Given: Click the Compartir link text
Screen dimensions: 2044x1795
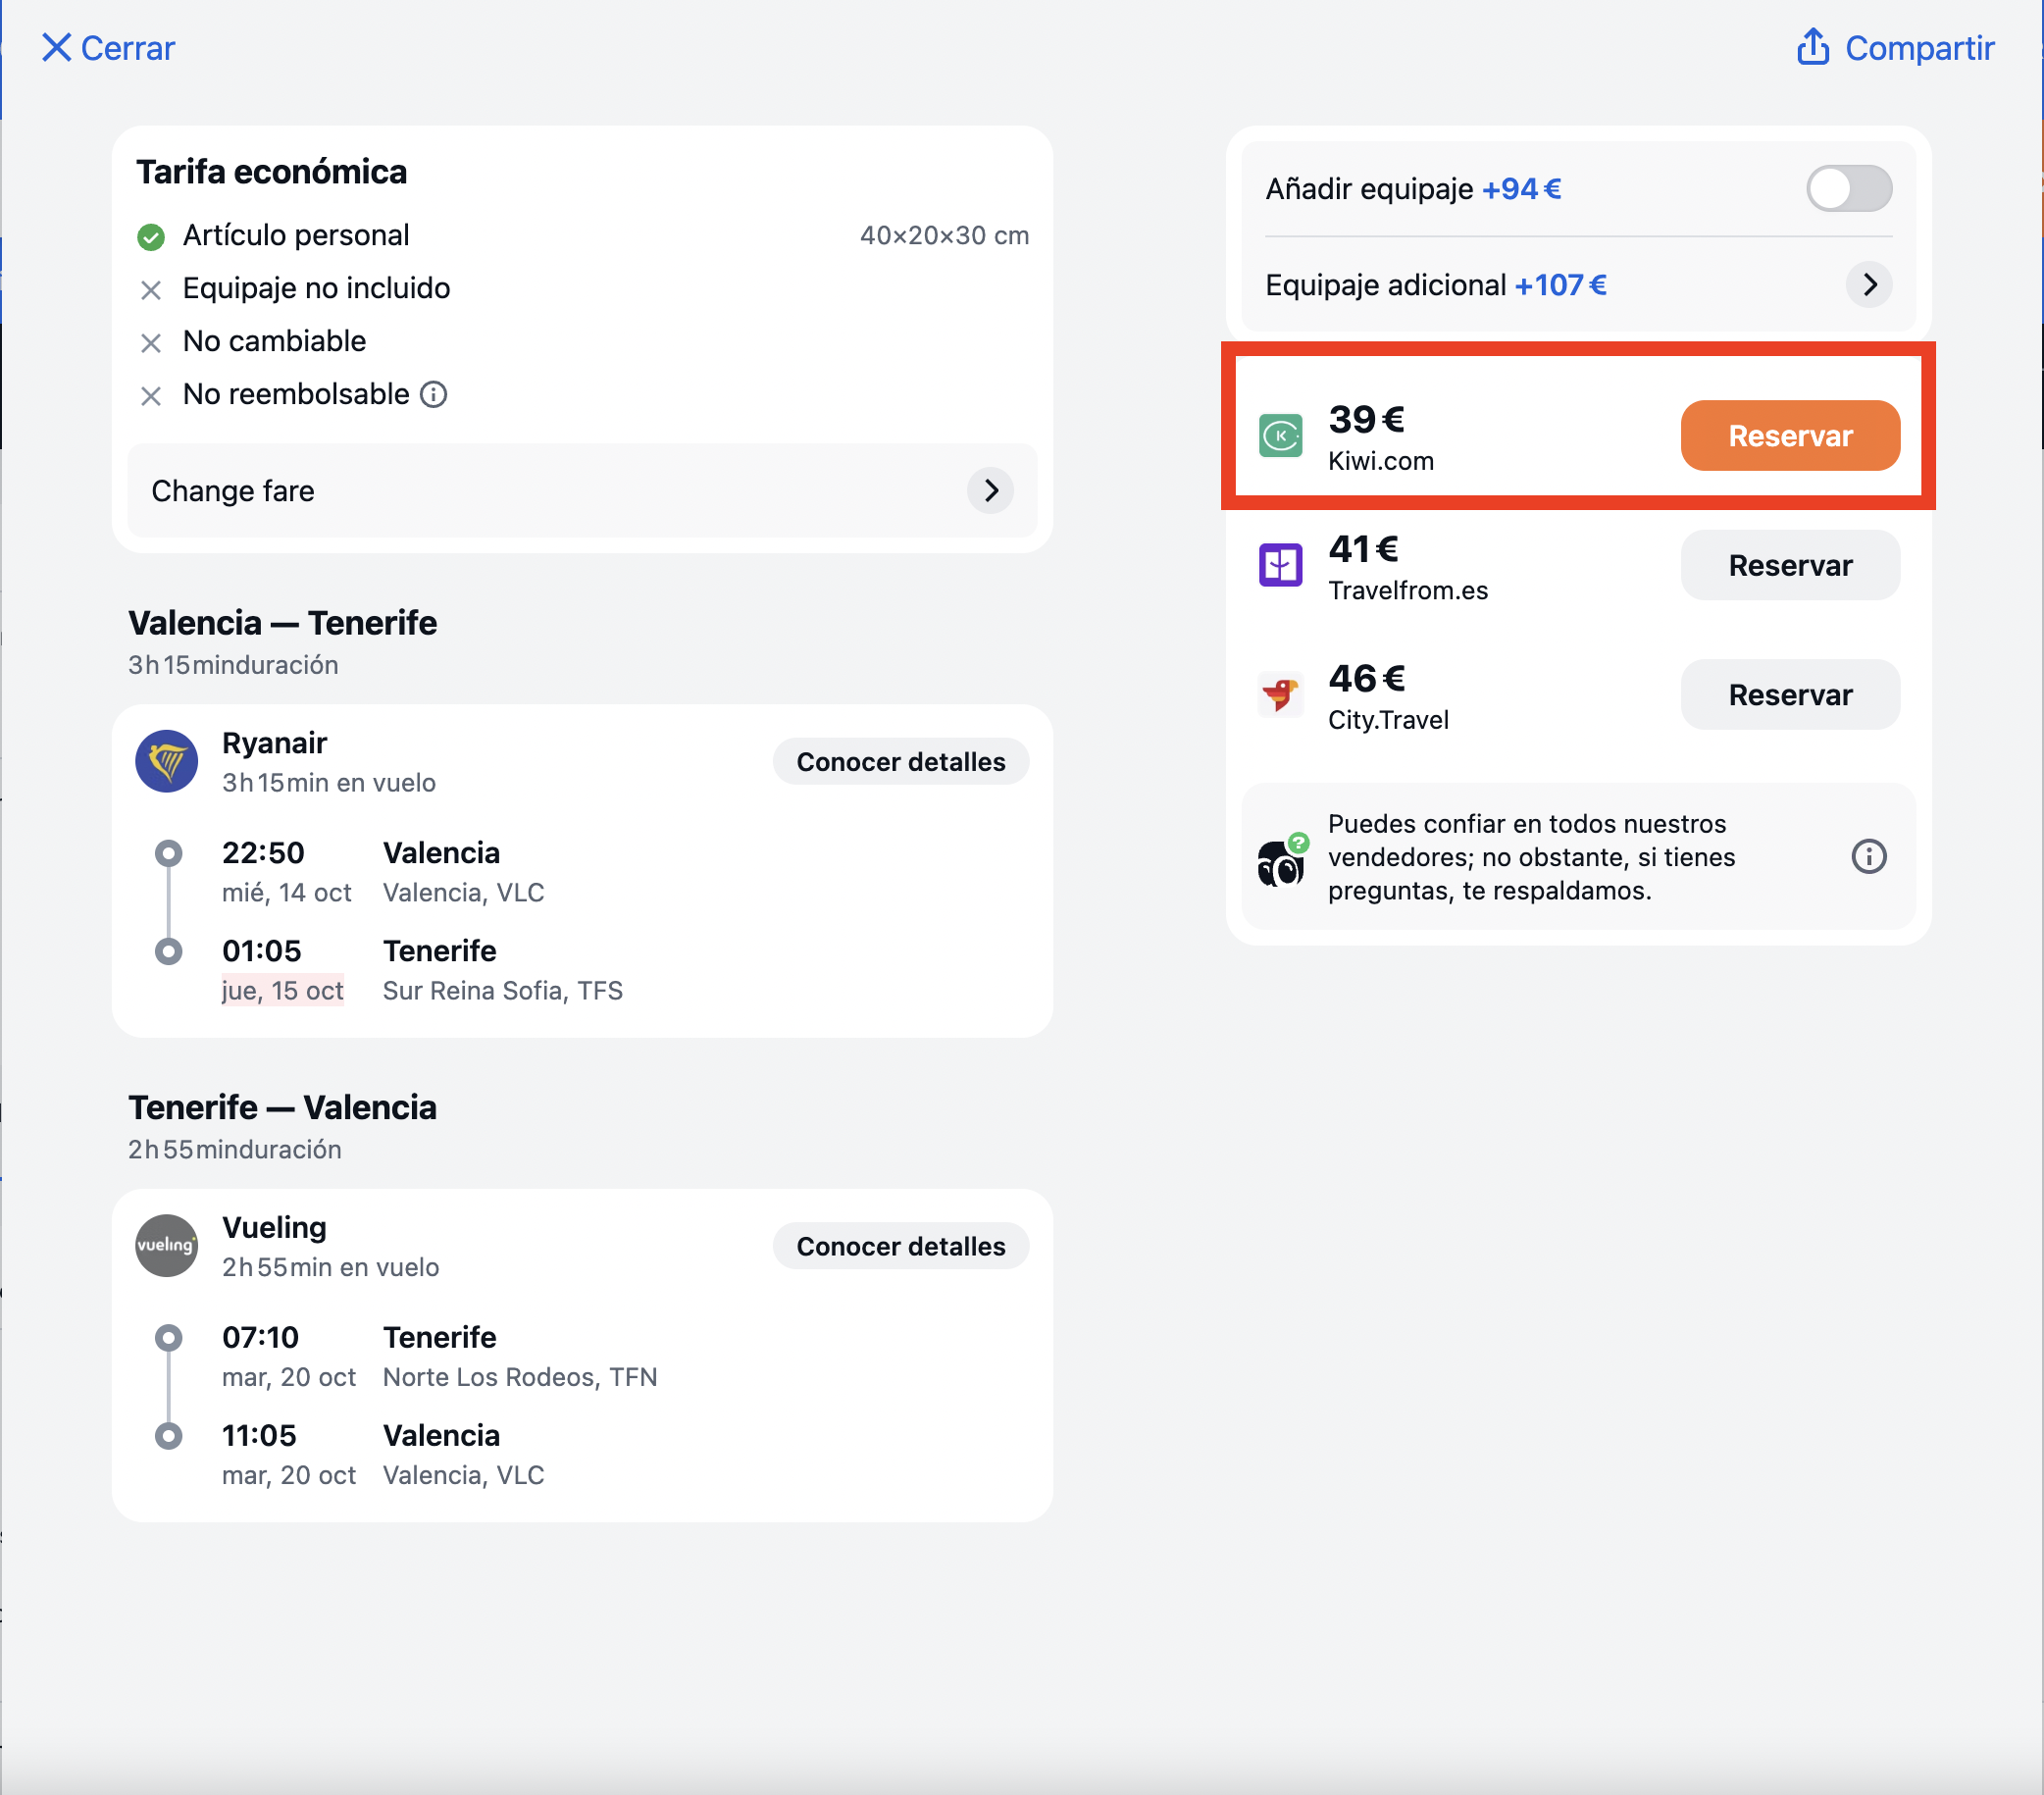Looking at the screenshot, I should tap(1919, 47).
